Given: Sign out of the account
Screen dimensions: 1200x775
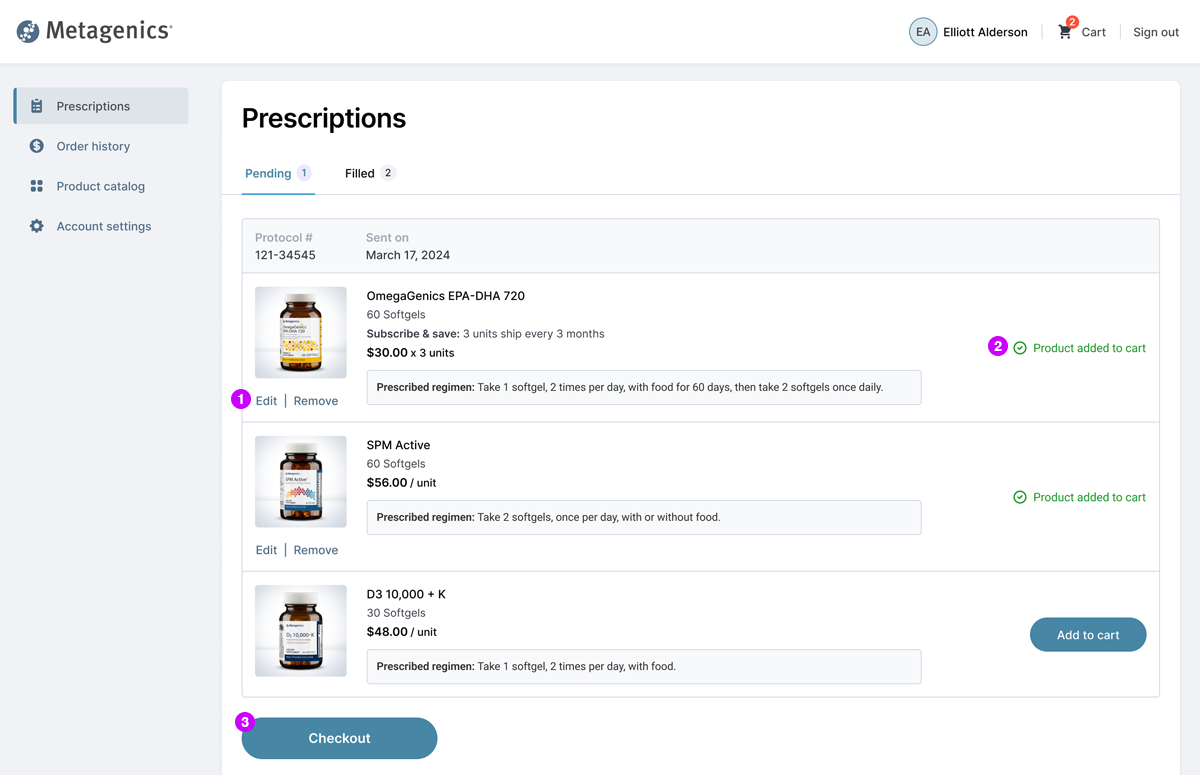Looking at the screenshot, I should (x=1156, y=32).
